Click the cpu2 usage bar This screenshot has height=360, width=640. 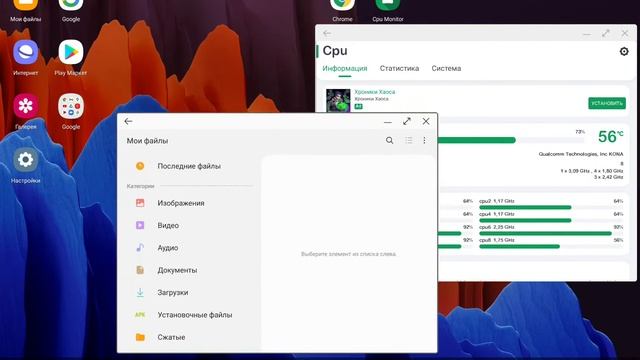(x=550, y=207)
